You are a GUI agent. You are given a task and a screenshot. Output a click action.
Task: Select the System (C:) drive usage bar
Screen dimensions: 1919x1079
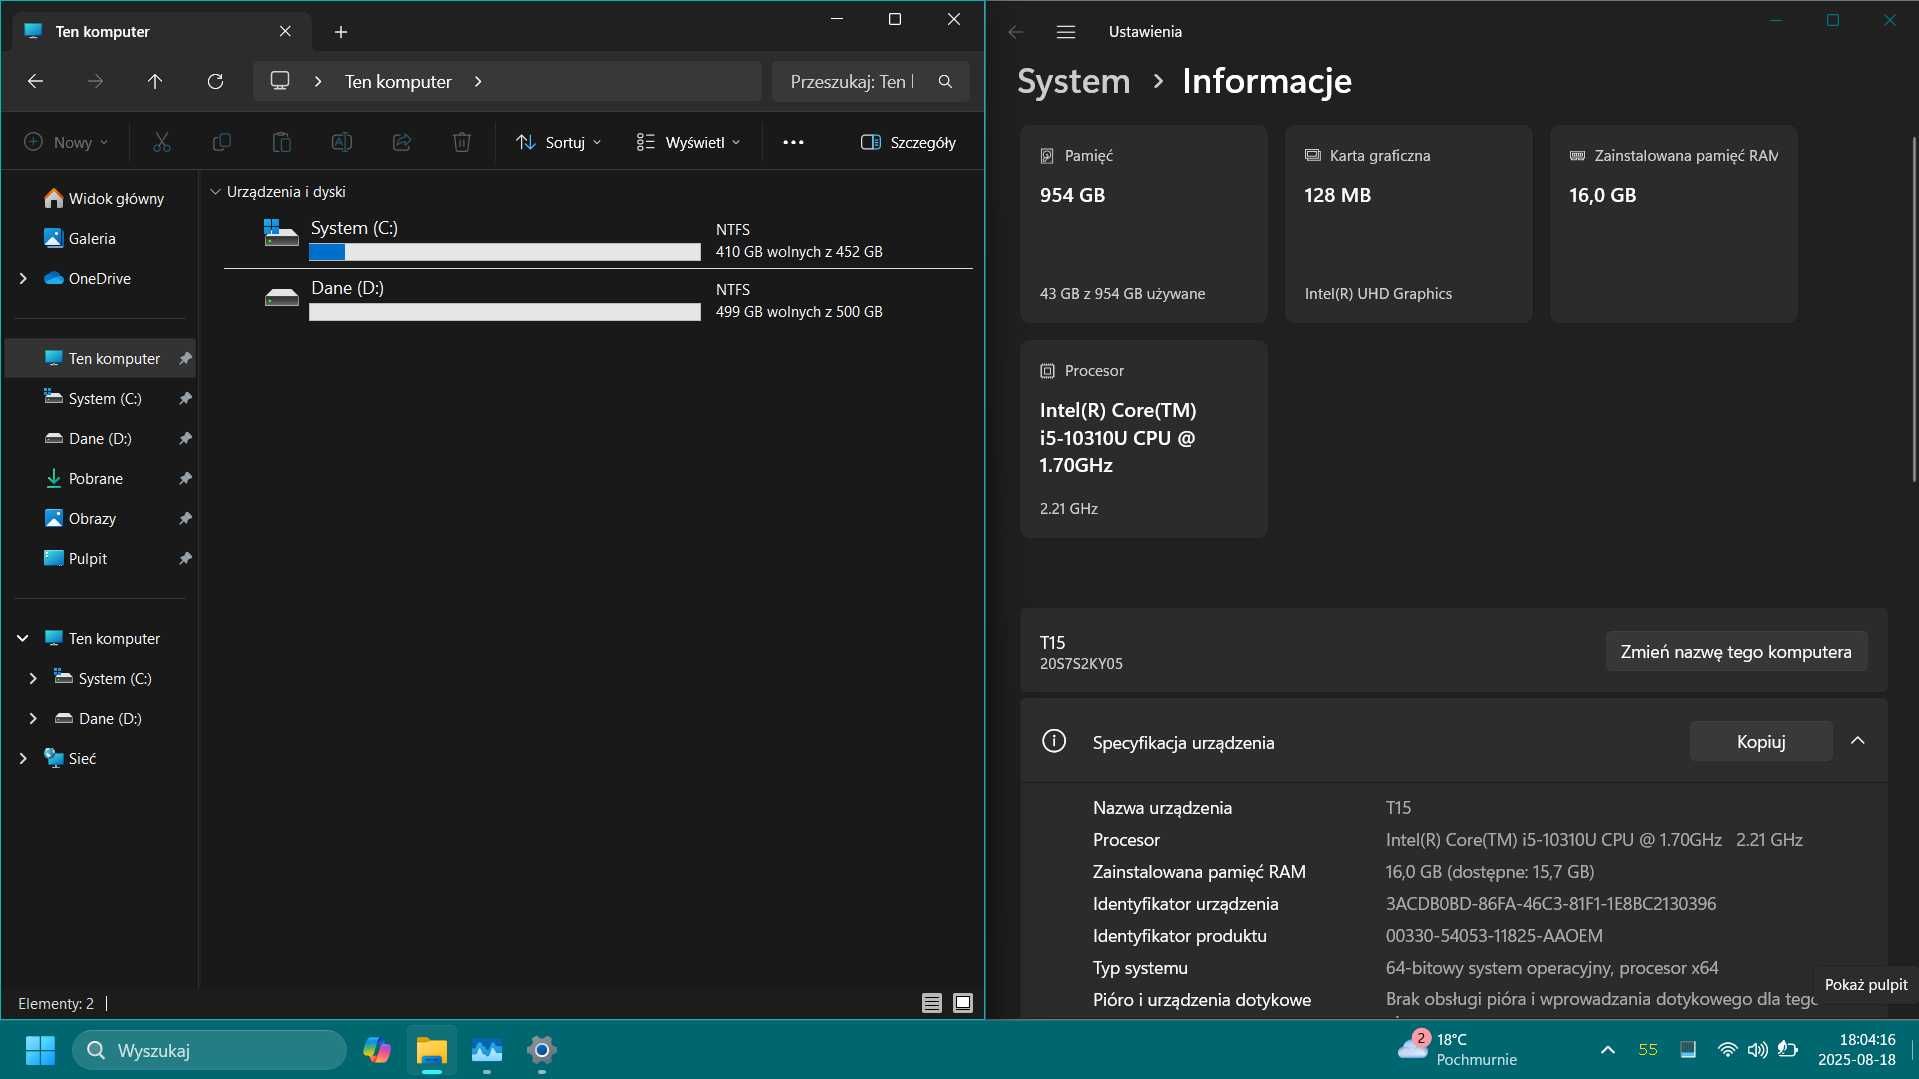coord(505,252)
